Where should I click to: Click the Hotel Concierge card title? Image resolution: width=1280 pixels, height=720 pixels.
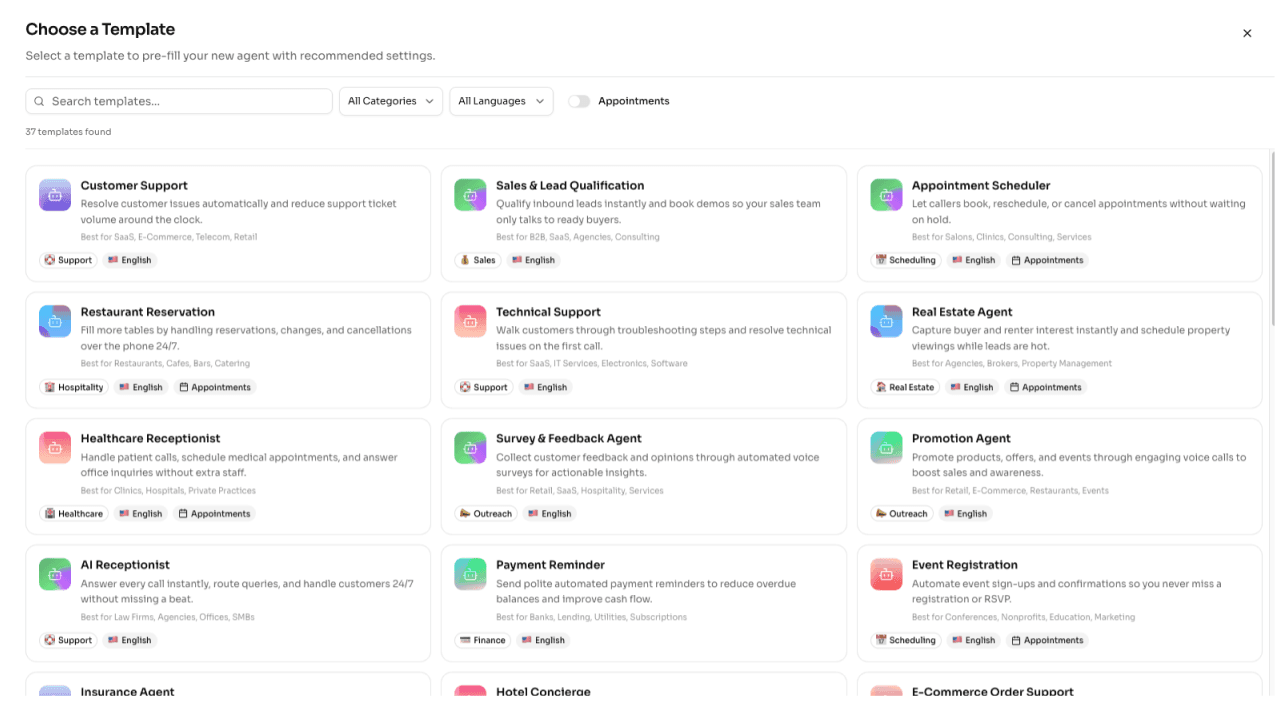pyautogui.click(x=543, y=691)
